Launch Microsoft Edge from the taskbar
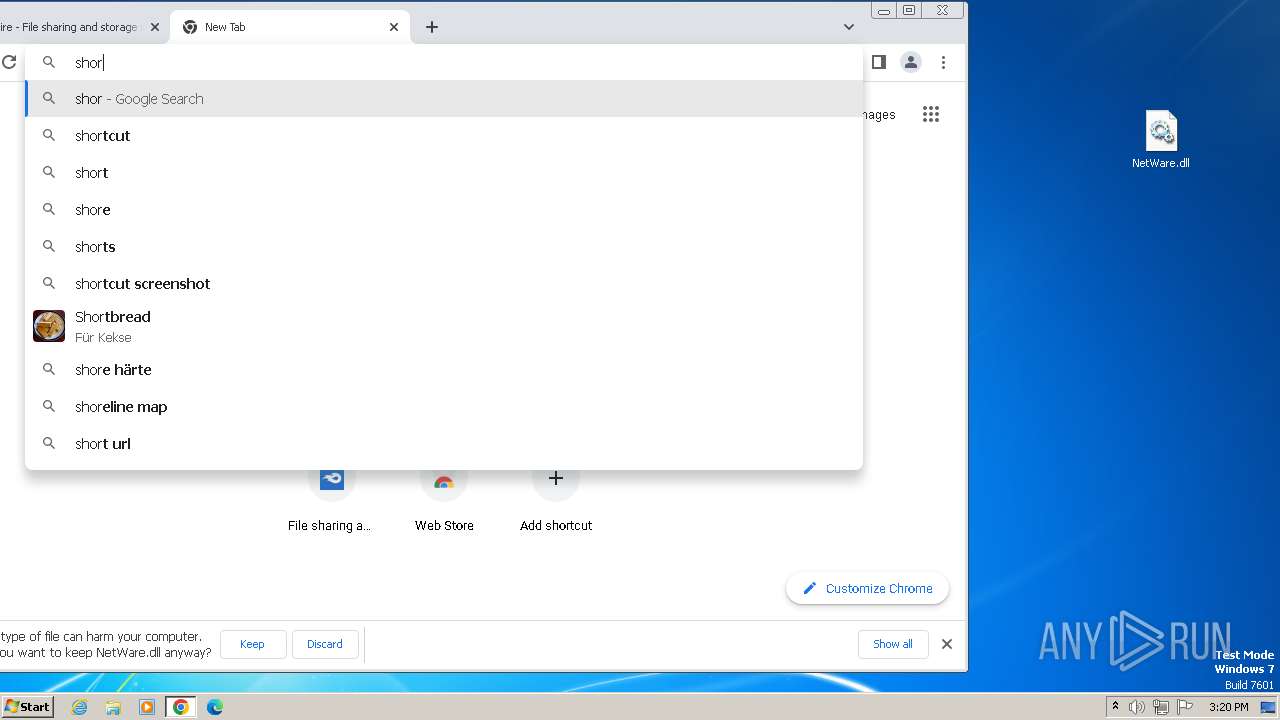 click(215, 707)
